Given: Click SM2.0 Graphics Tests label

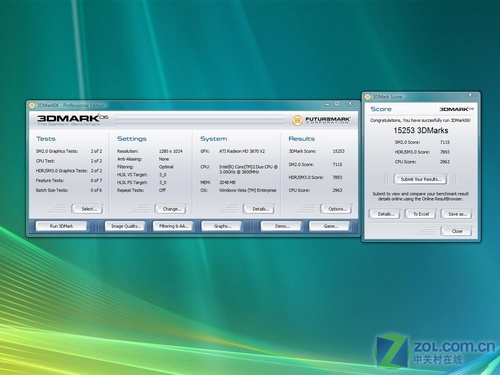Looking at the screenshot, I should [57, 151].
